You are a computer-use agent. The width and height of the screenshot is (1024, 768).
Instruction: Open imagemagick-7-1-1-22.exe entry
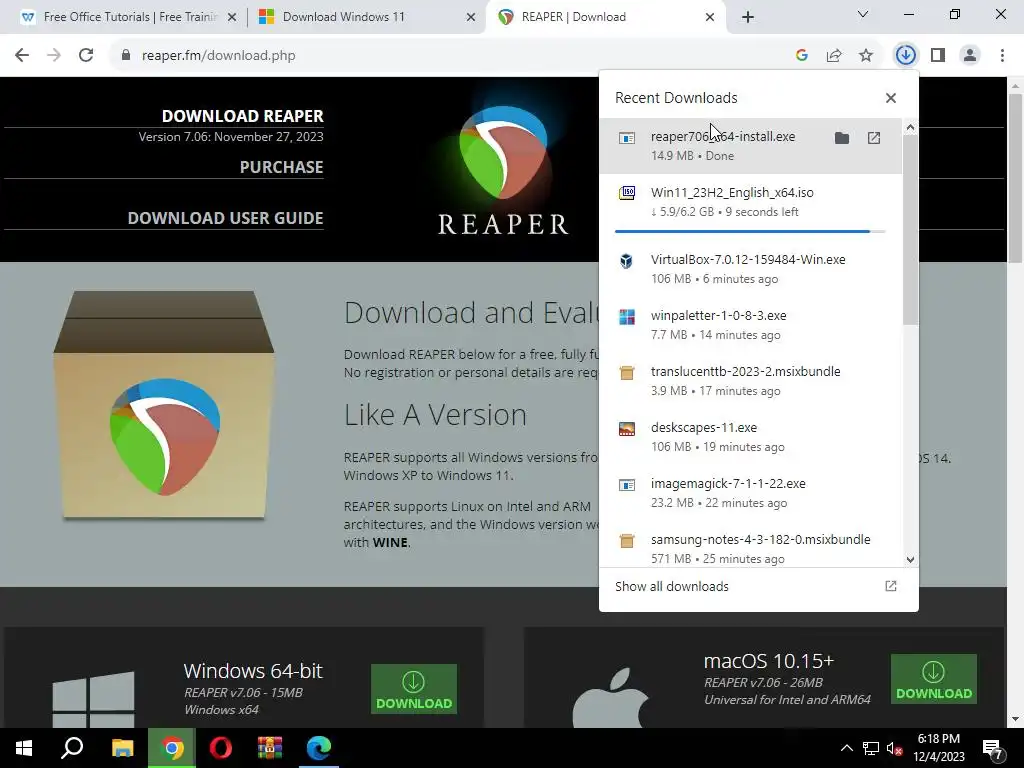750,493
